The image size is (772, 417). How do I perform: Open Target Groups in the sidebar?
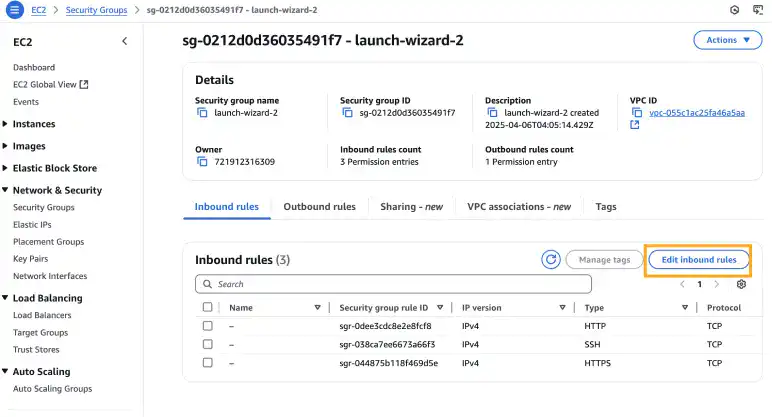point(40,333)
